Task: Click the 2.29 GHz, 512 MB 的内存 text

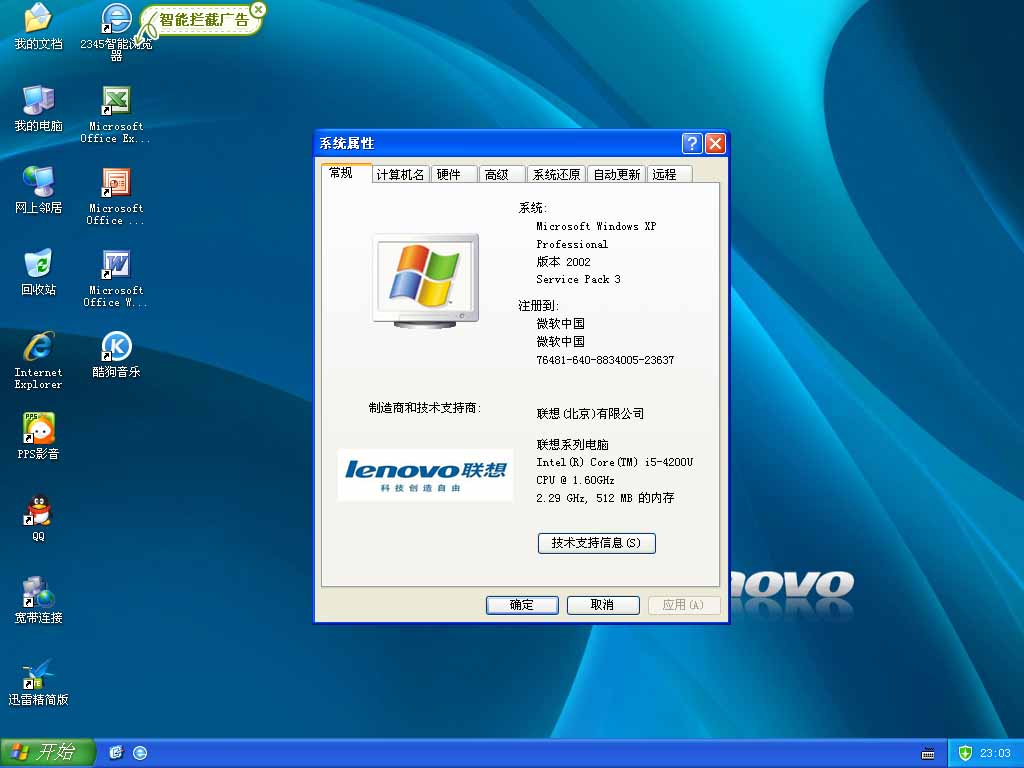Action: [x=605, y=498]
